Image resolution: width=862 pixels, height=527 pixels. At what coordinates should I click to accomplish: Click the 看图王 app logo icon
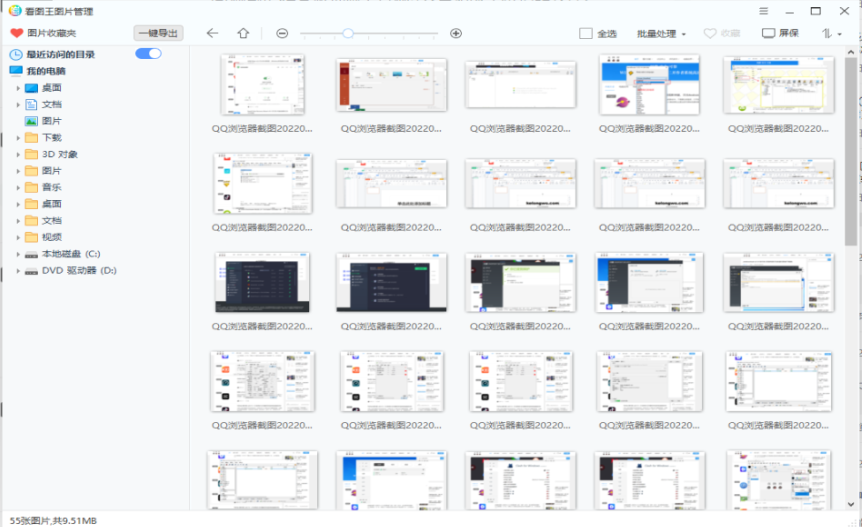(15, 10)
